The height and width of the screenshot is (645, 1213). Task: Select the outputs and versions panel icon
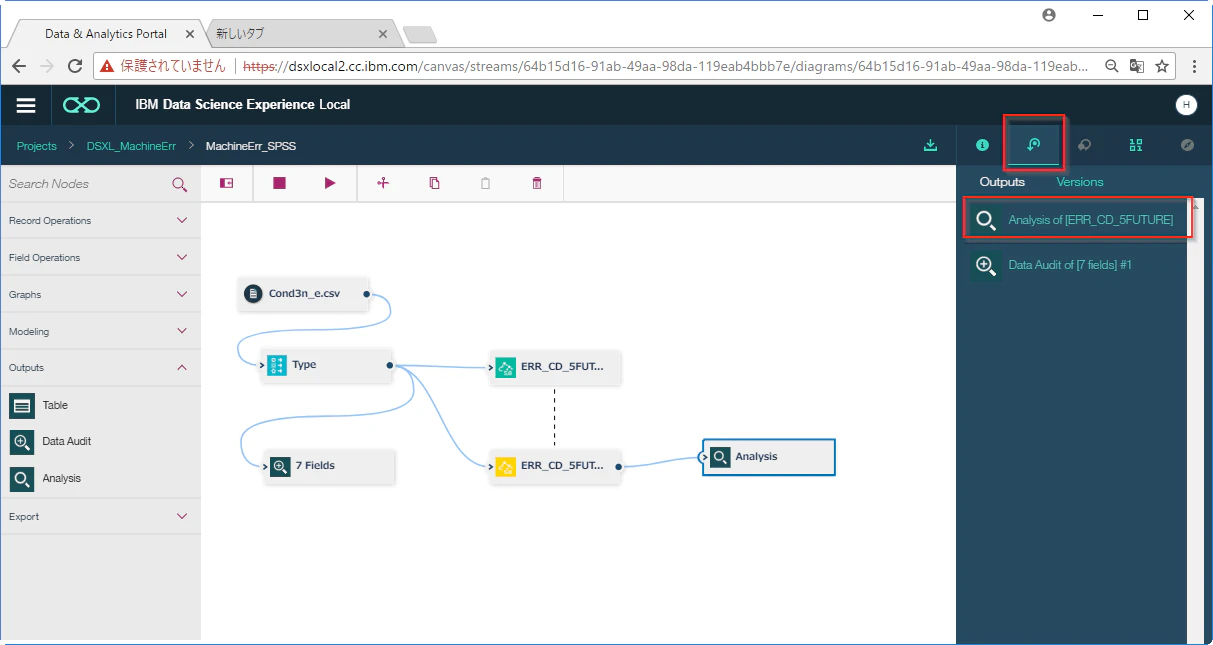coord(1033,145)
